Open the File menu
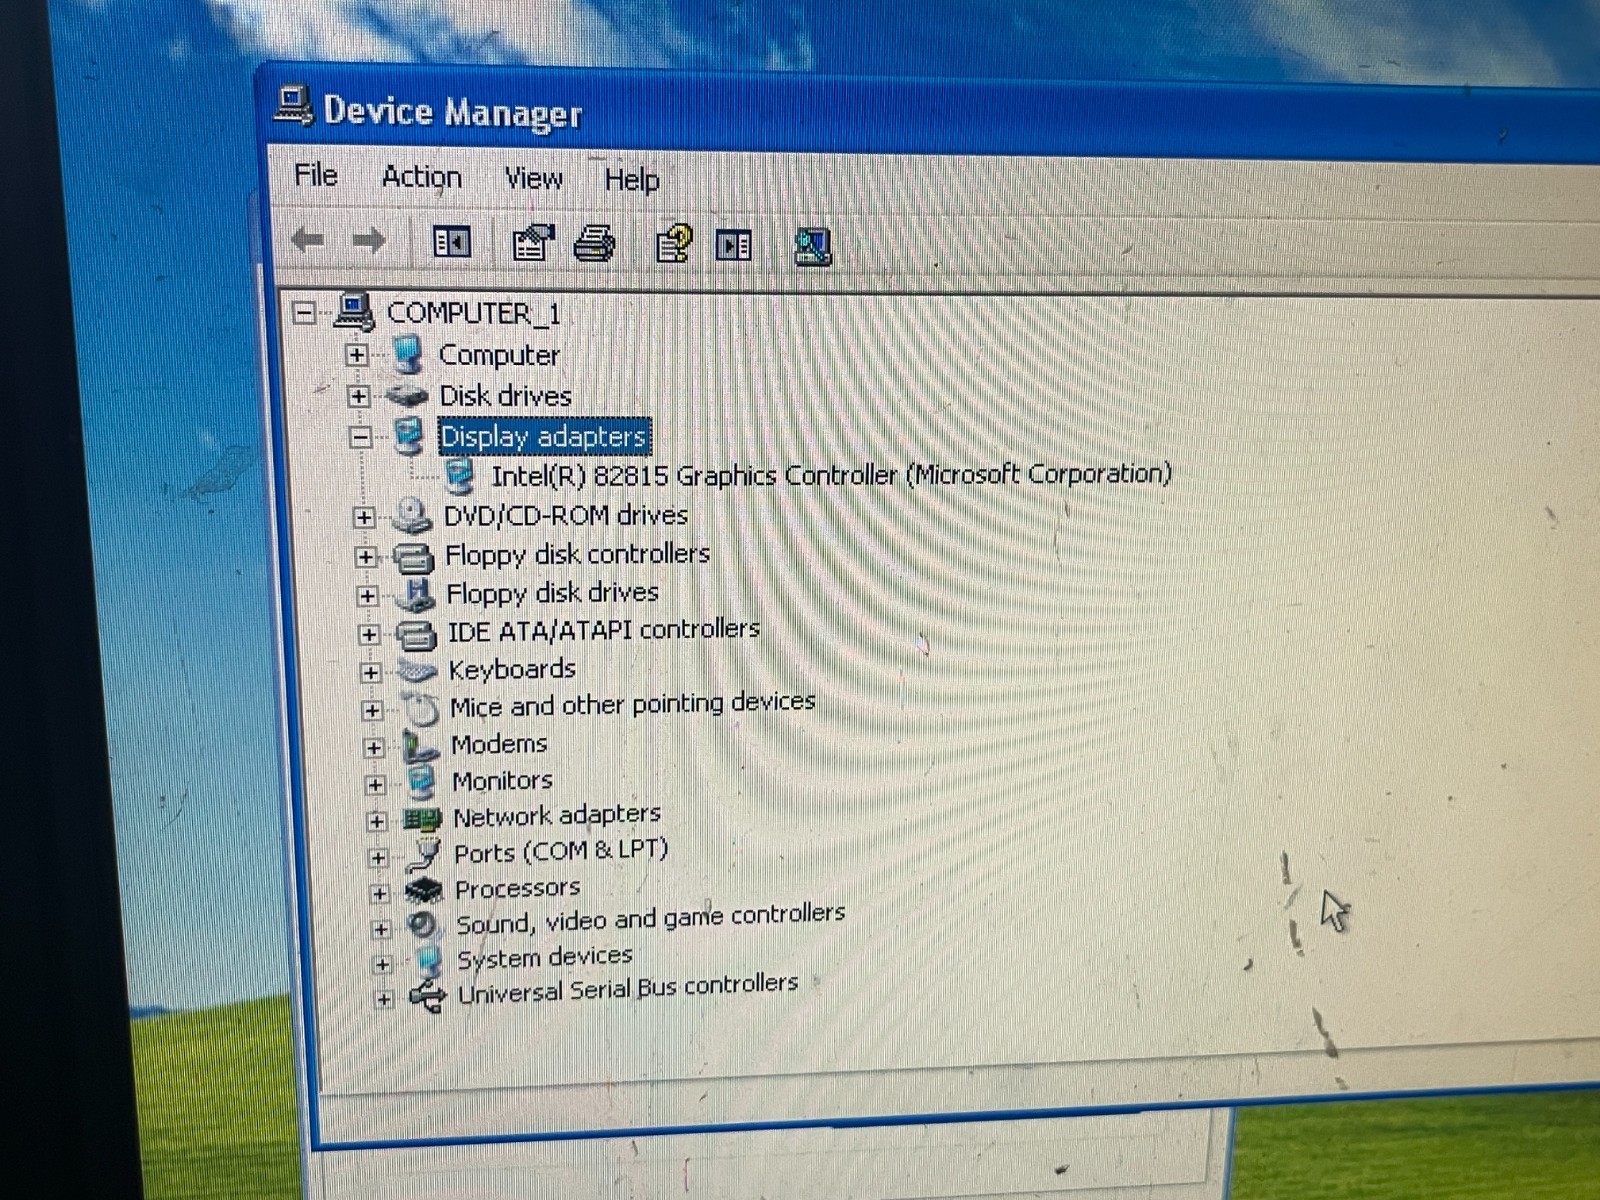 (316, 175)
